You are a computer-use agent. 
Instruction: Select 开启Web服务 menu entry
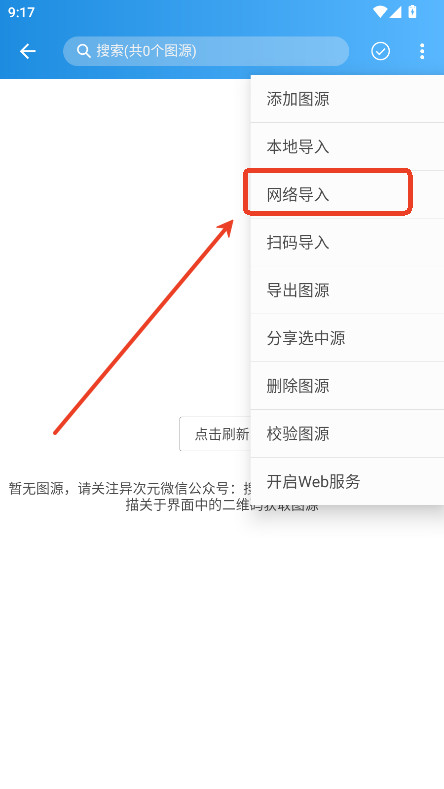click(347, 482)
